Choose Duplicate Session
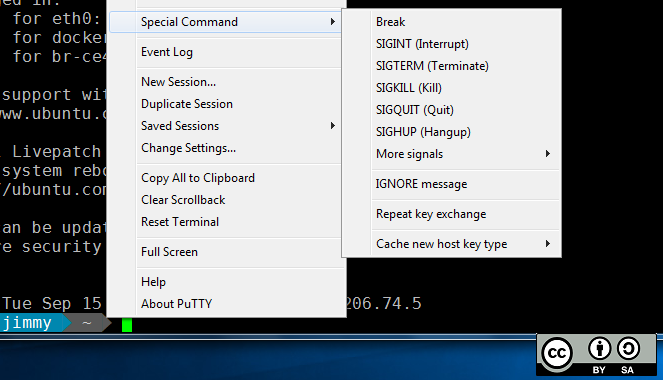 click(x=225, y=104)
